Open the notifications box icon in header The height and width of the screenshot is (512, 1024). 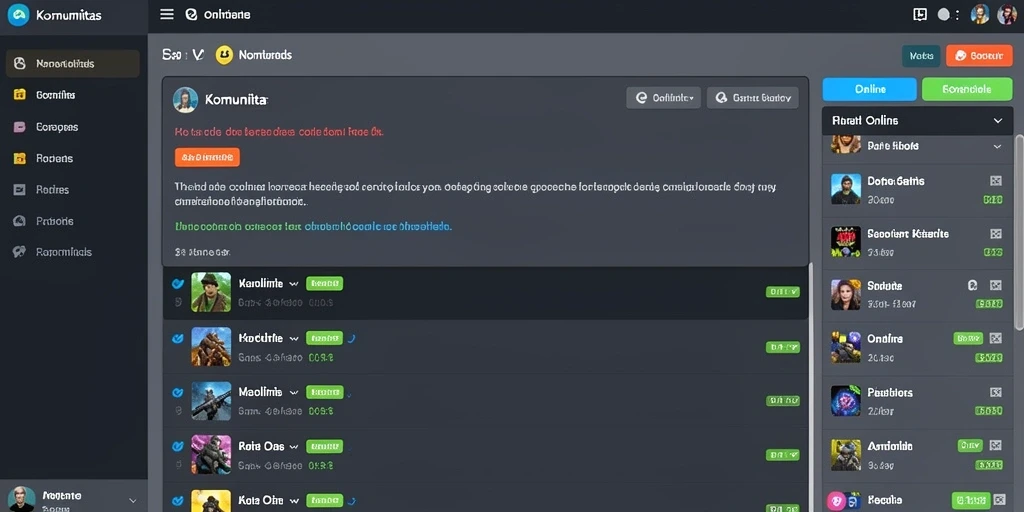[920, 14]
